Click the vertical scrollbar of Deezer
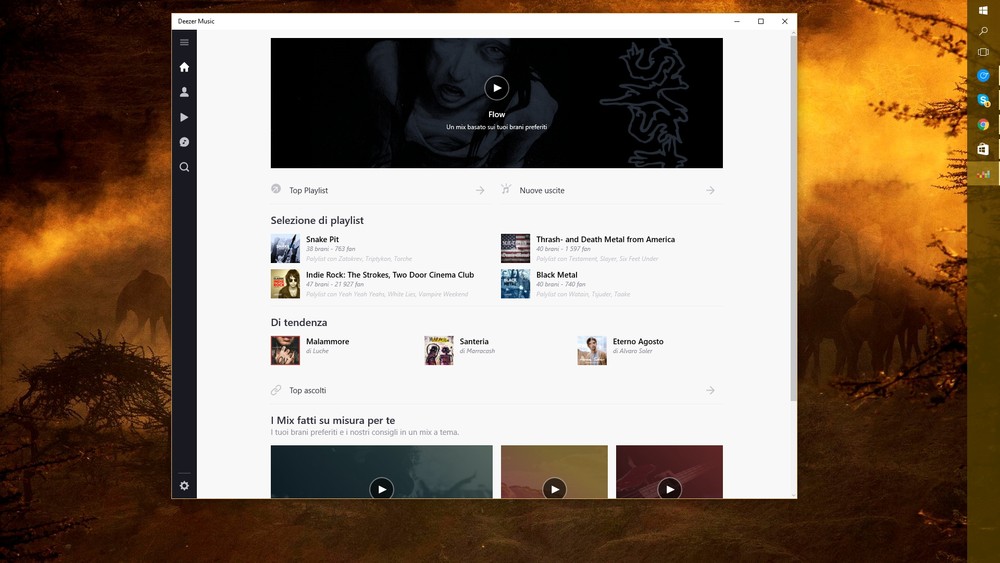Screen dimensions: 1000x563 [793, 219]
